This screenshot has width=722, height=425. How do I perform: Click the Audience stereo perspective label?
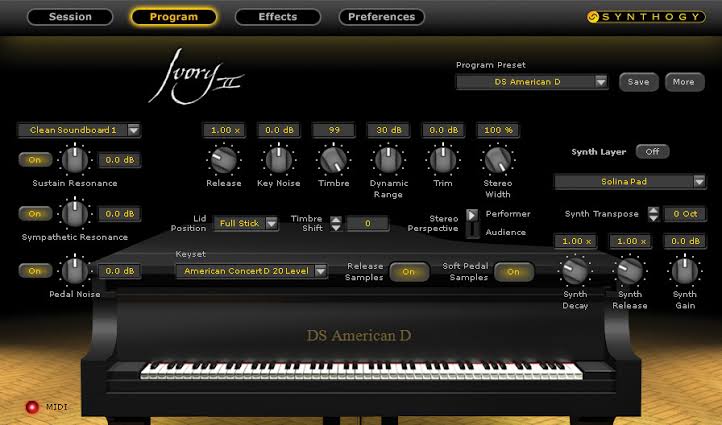pyautogui.click(x=506, y=233)
